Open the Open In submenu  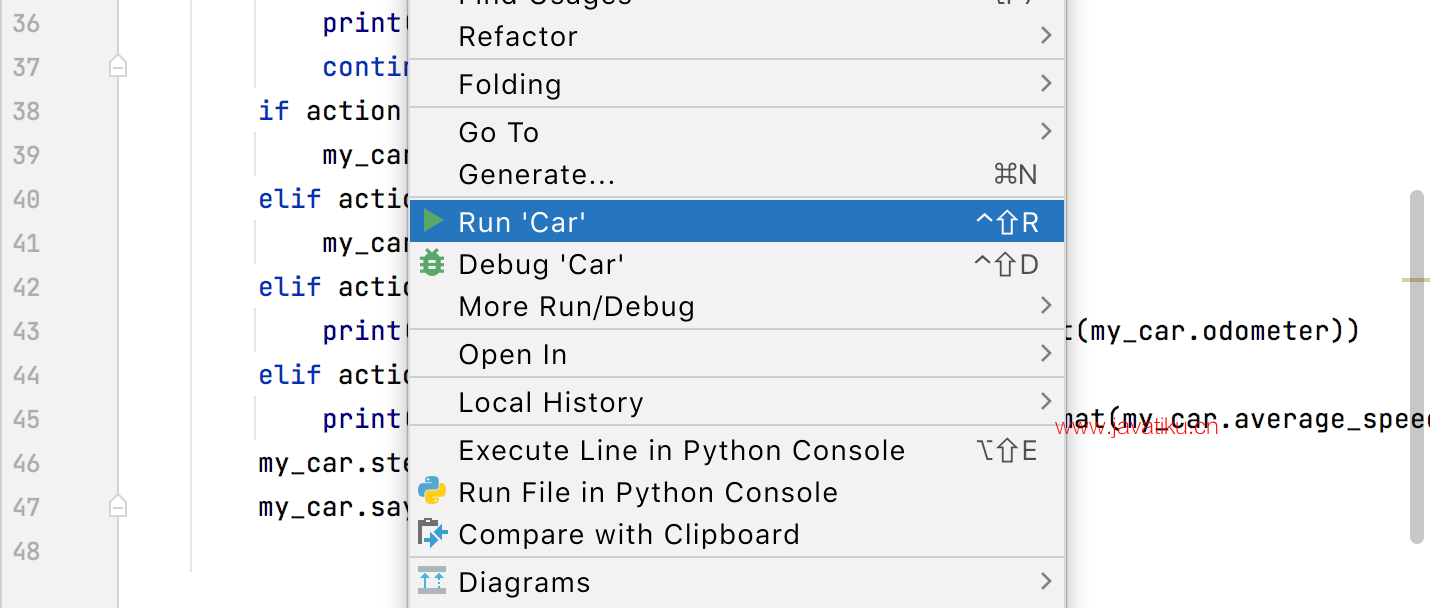[737, 354]
